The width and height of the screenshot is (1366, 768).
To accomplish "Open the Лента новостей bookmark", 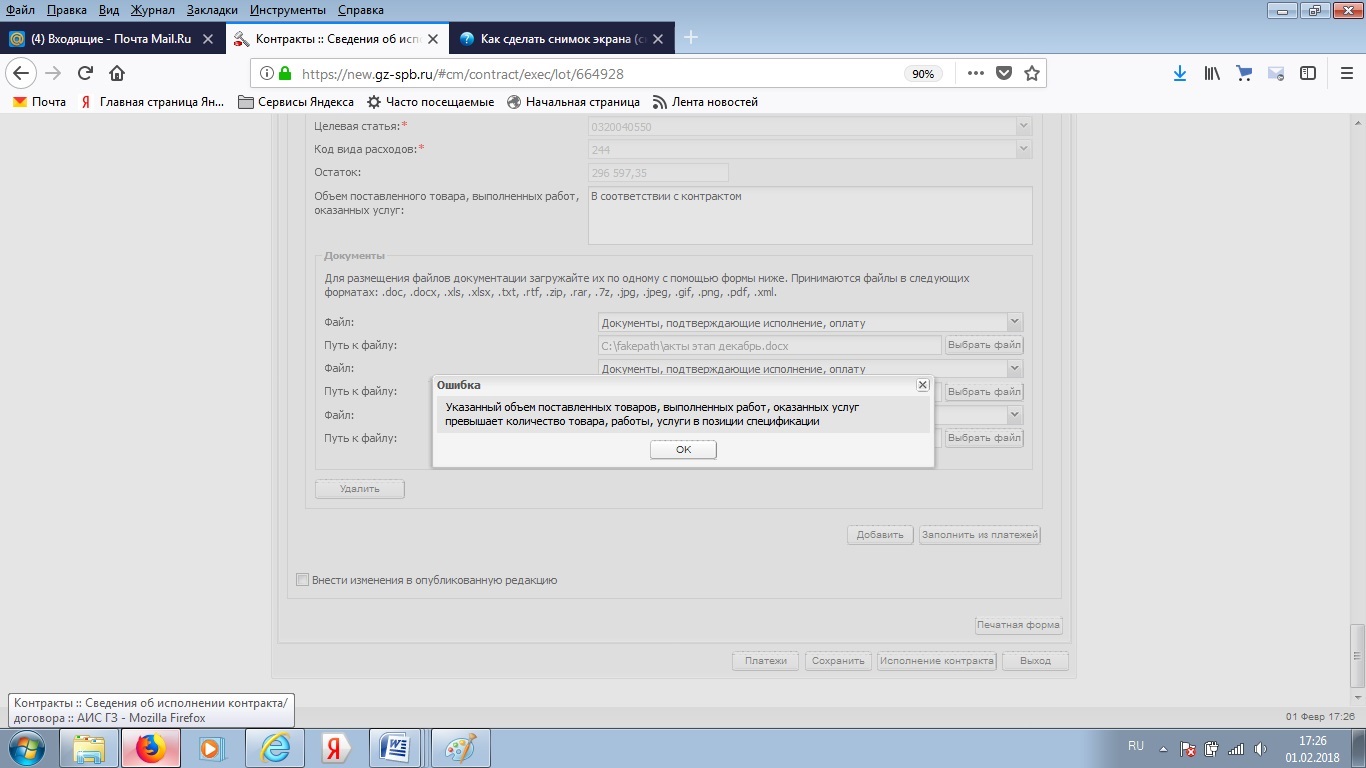I will point(705,102).
